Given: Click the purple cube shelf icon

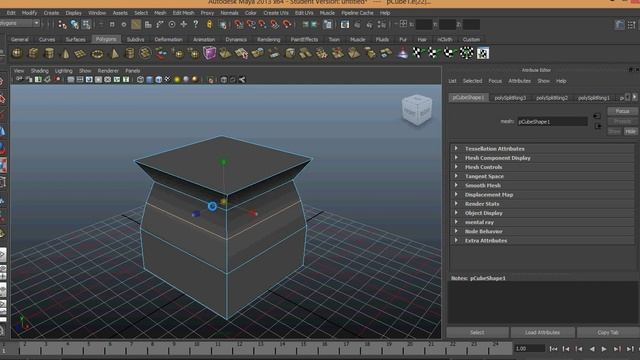Looking at the screenshot, I should pyautogui.click(x=209, y=53).
